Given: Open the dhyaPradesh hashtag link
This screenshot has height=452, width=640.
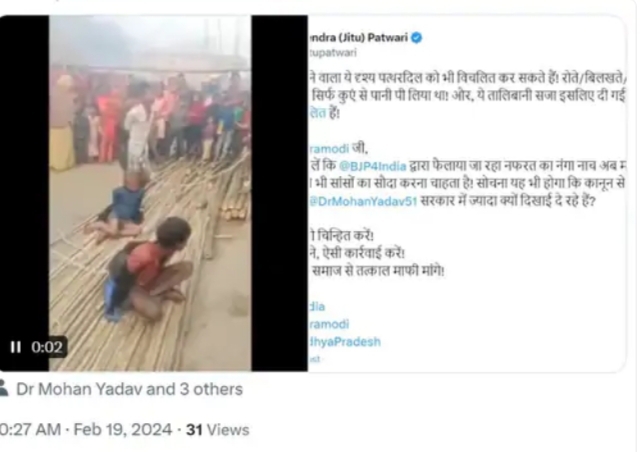Looking at the screenshot, I should (344, 341).
